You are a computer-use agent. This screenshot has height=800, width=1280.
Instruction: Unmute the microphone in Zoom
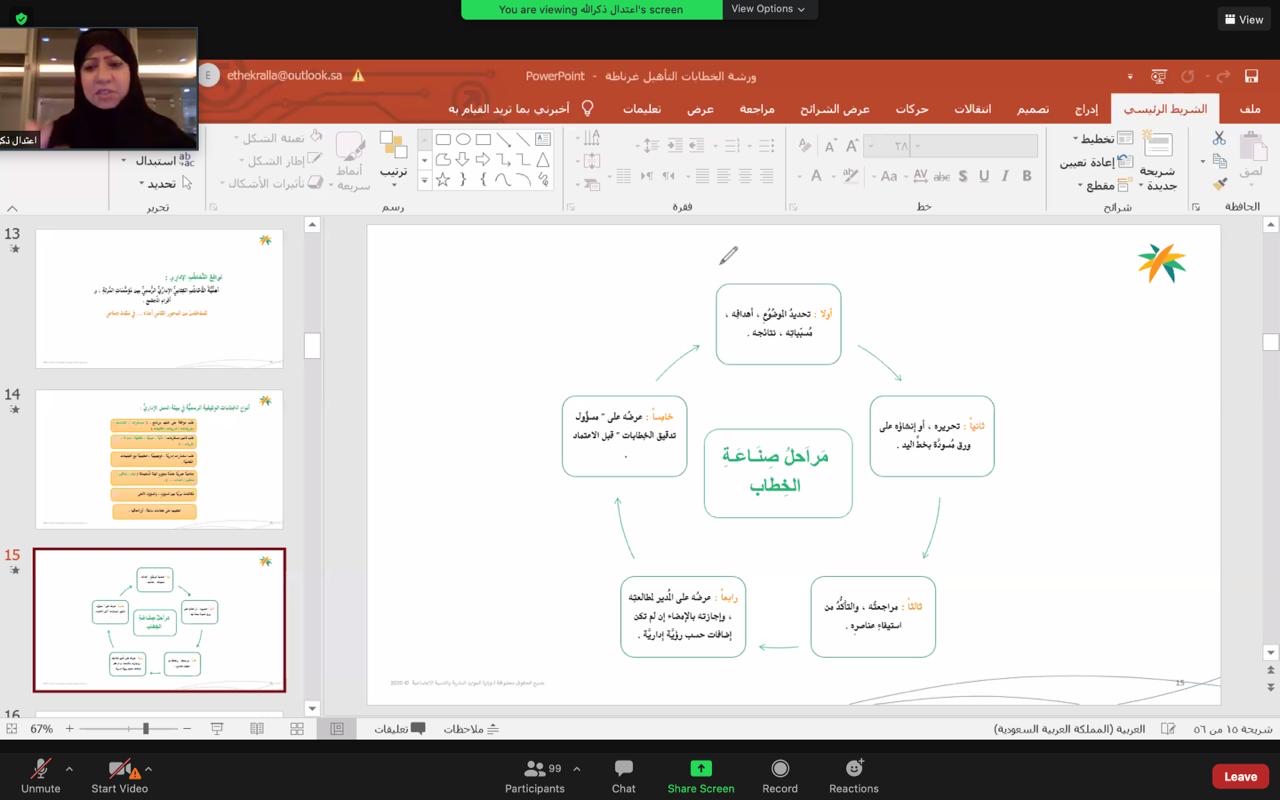point(41,776)
